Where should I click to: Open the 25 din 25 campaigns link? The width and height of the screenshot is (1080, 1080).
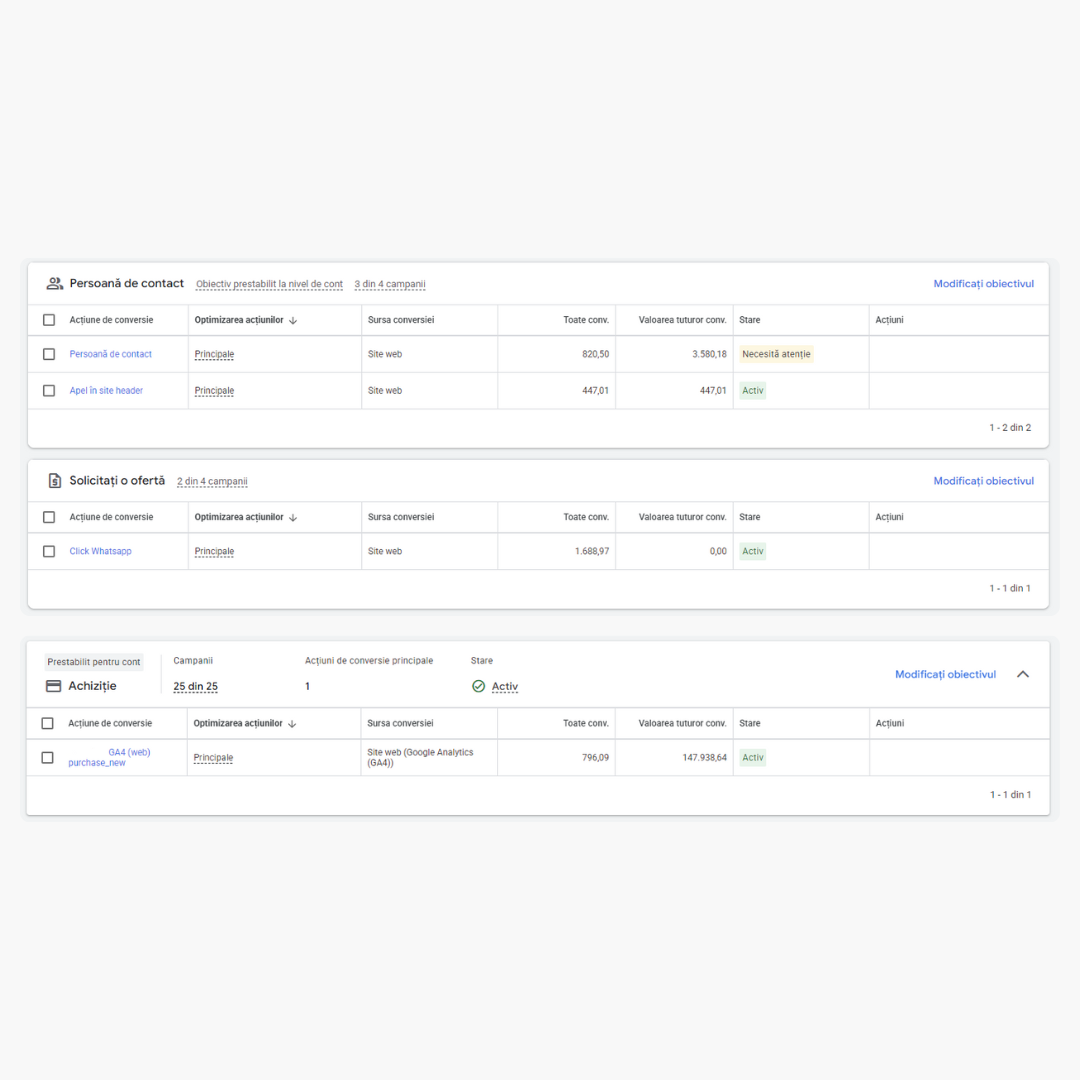(195, 686)
